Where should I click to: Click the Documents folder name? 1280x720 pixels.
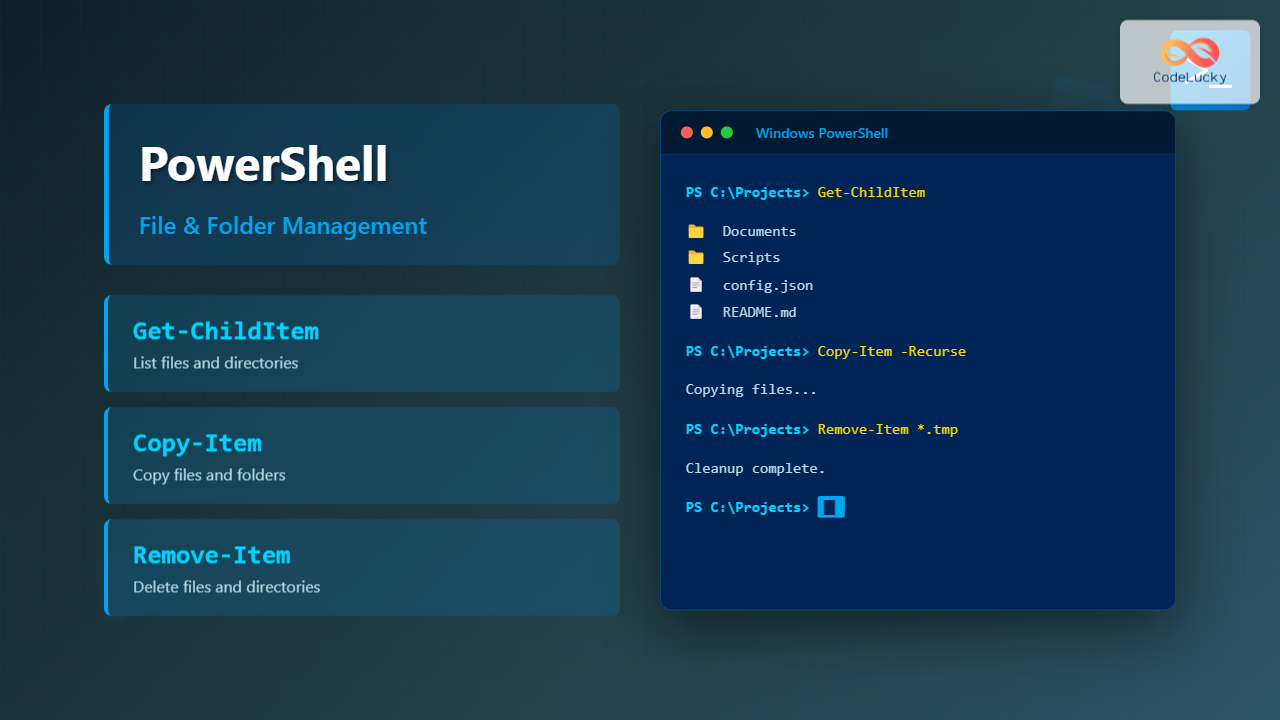point(759,231)
